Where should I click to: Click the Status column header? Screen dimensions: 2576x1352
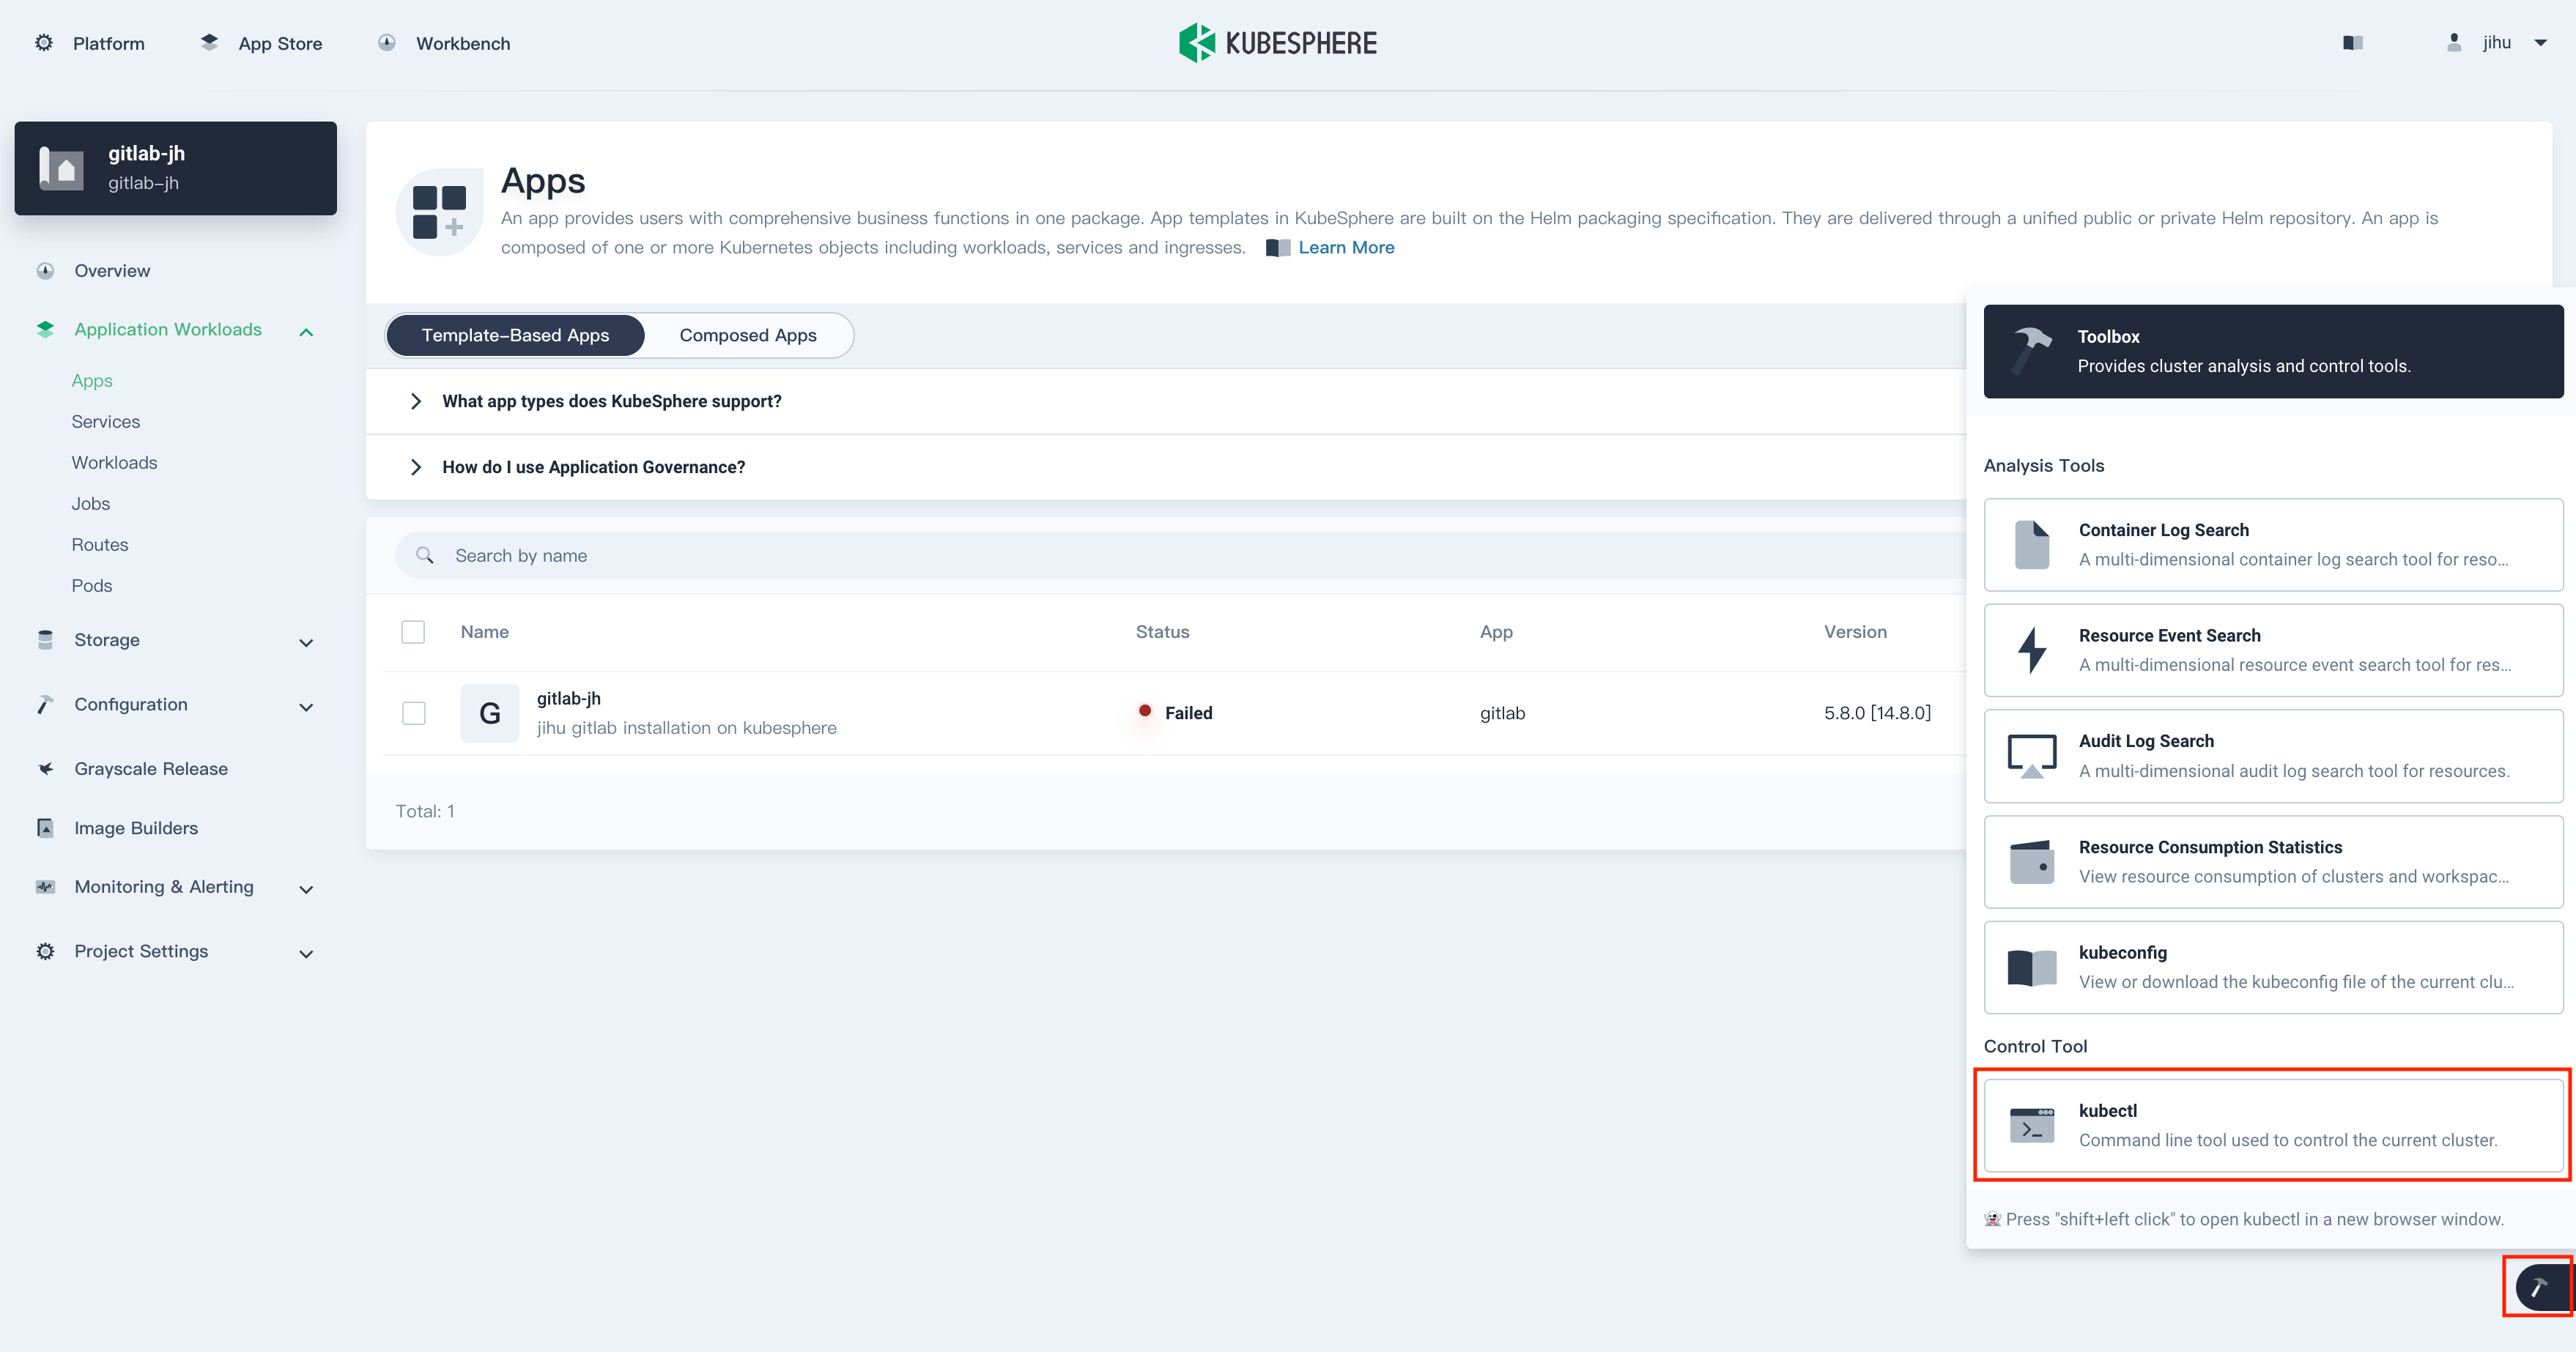pyautogui.click(x=1162, y=632)
